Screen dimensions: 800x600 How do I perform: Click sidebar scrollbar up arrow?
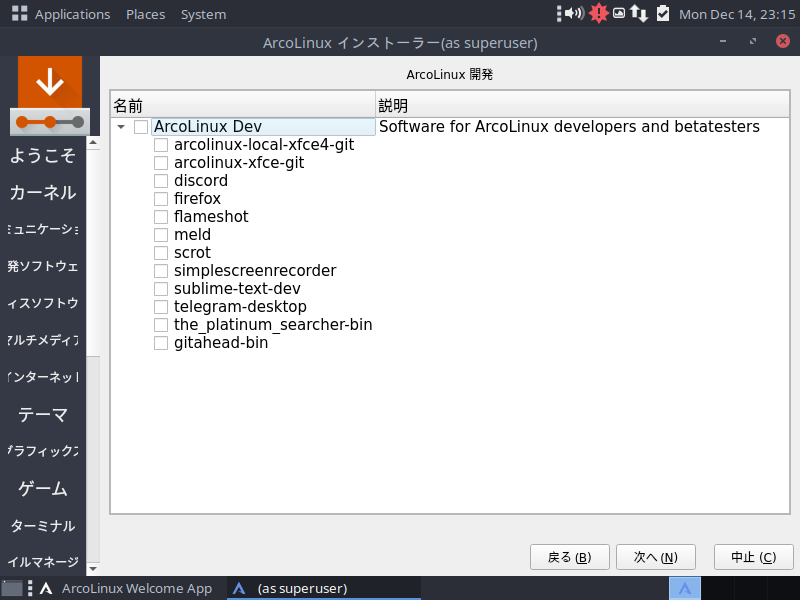(x=93, y=142)
